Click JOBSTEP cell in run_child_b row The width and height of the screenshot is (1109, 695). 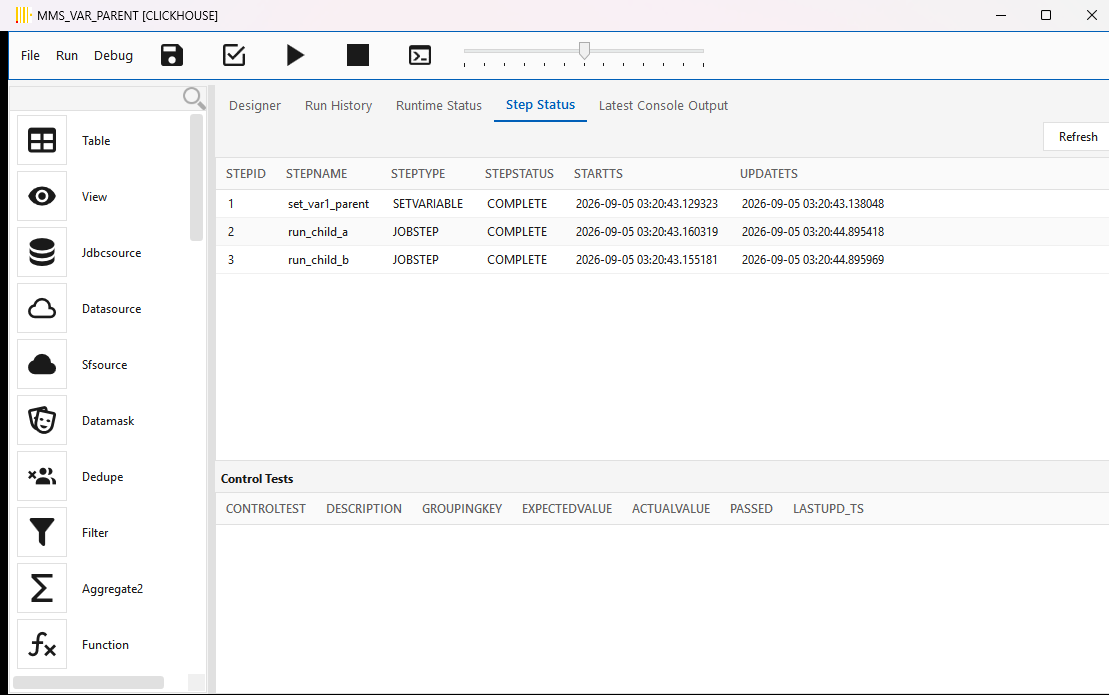[x=416, y=259]
